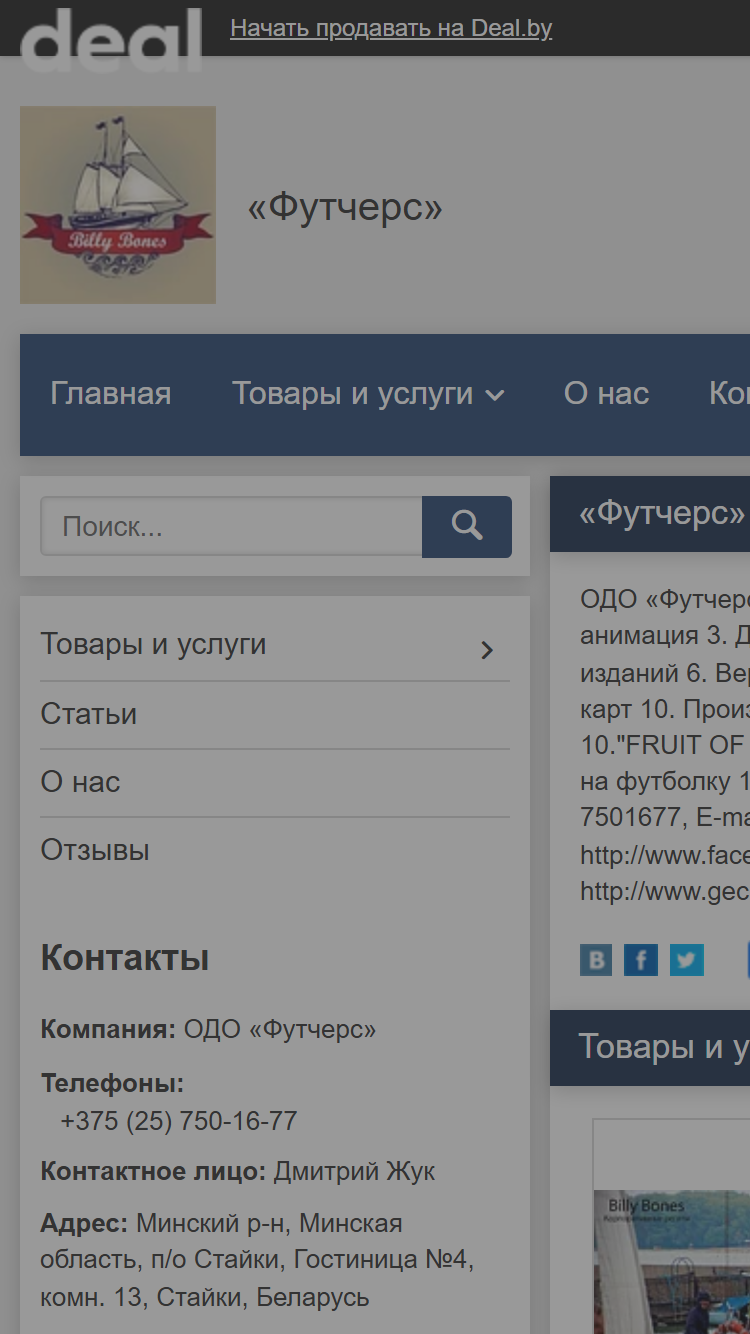Open Статьи in the sidebar menu
The image size is (750, 1334).
pos(89,714)
